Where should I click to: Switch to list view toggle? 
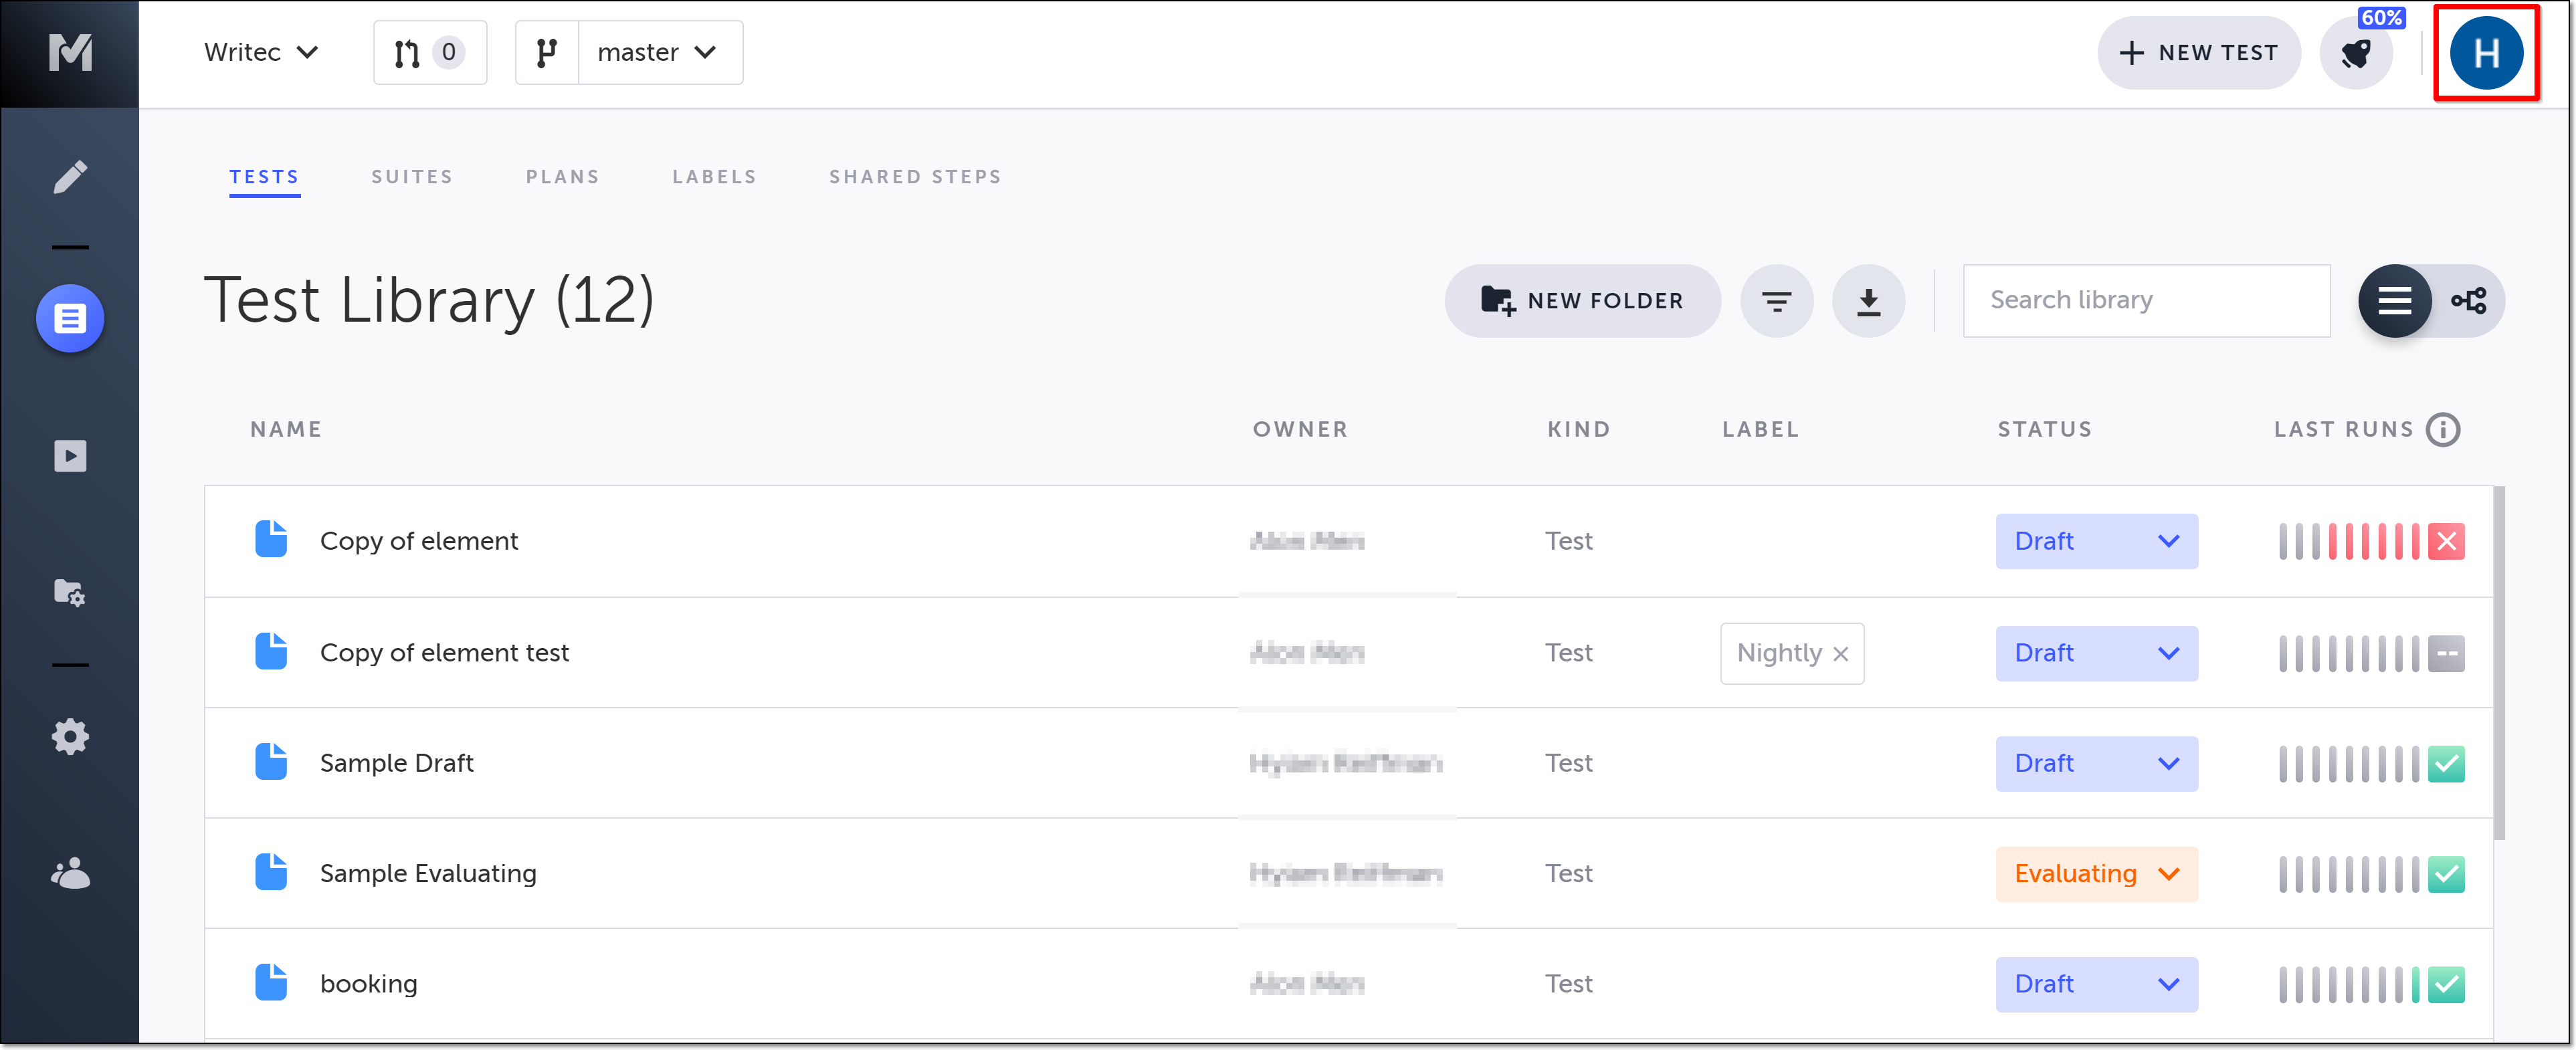tap(2394, 301)
